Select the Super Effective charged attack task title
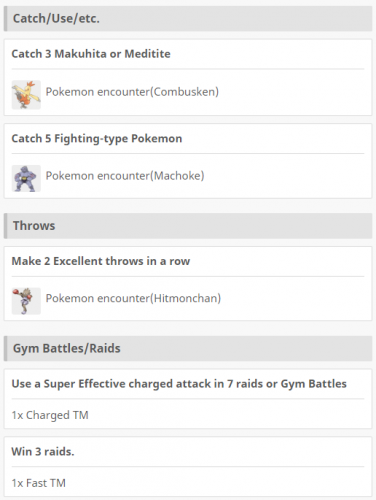Viewport: 376px width, 500px height. [x=179, y=384]
